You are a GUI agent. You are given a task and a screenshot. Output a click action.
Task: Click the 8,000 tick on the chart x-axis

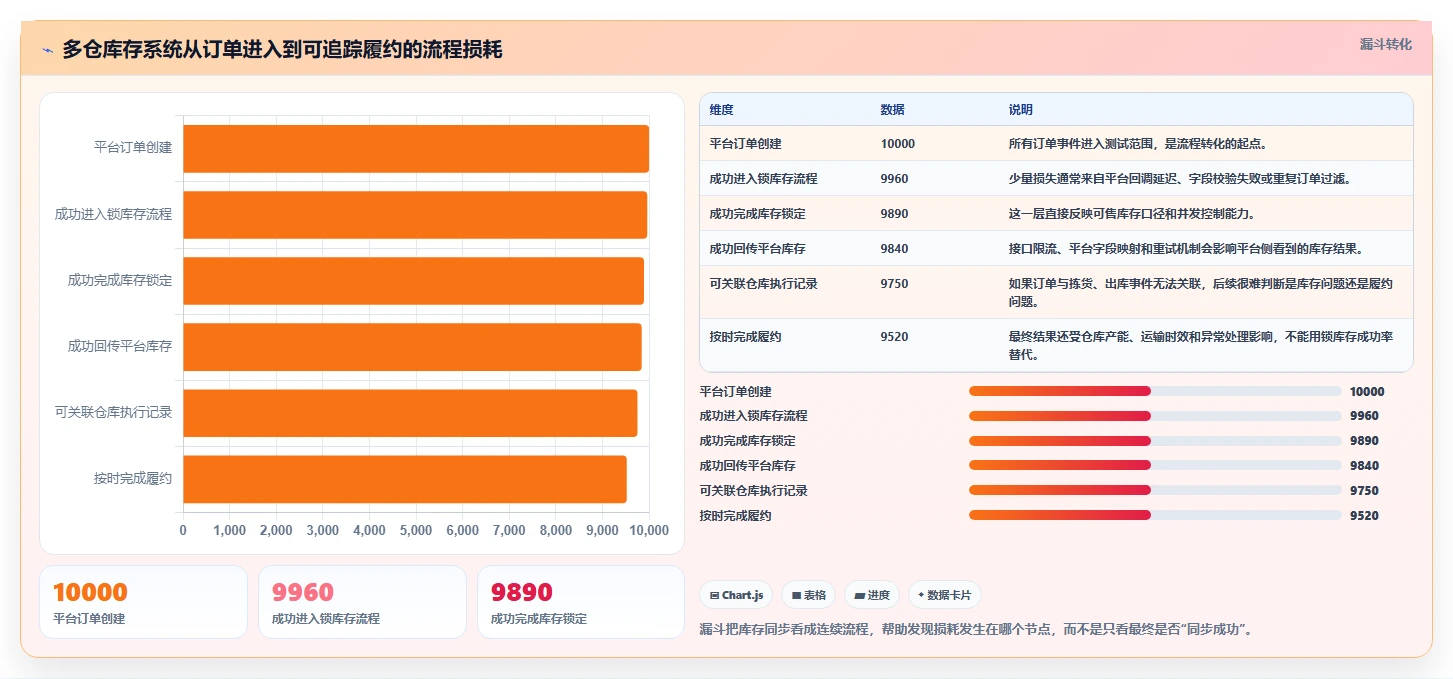(x=555, y=531)
